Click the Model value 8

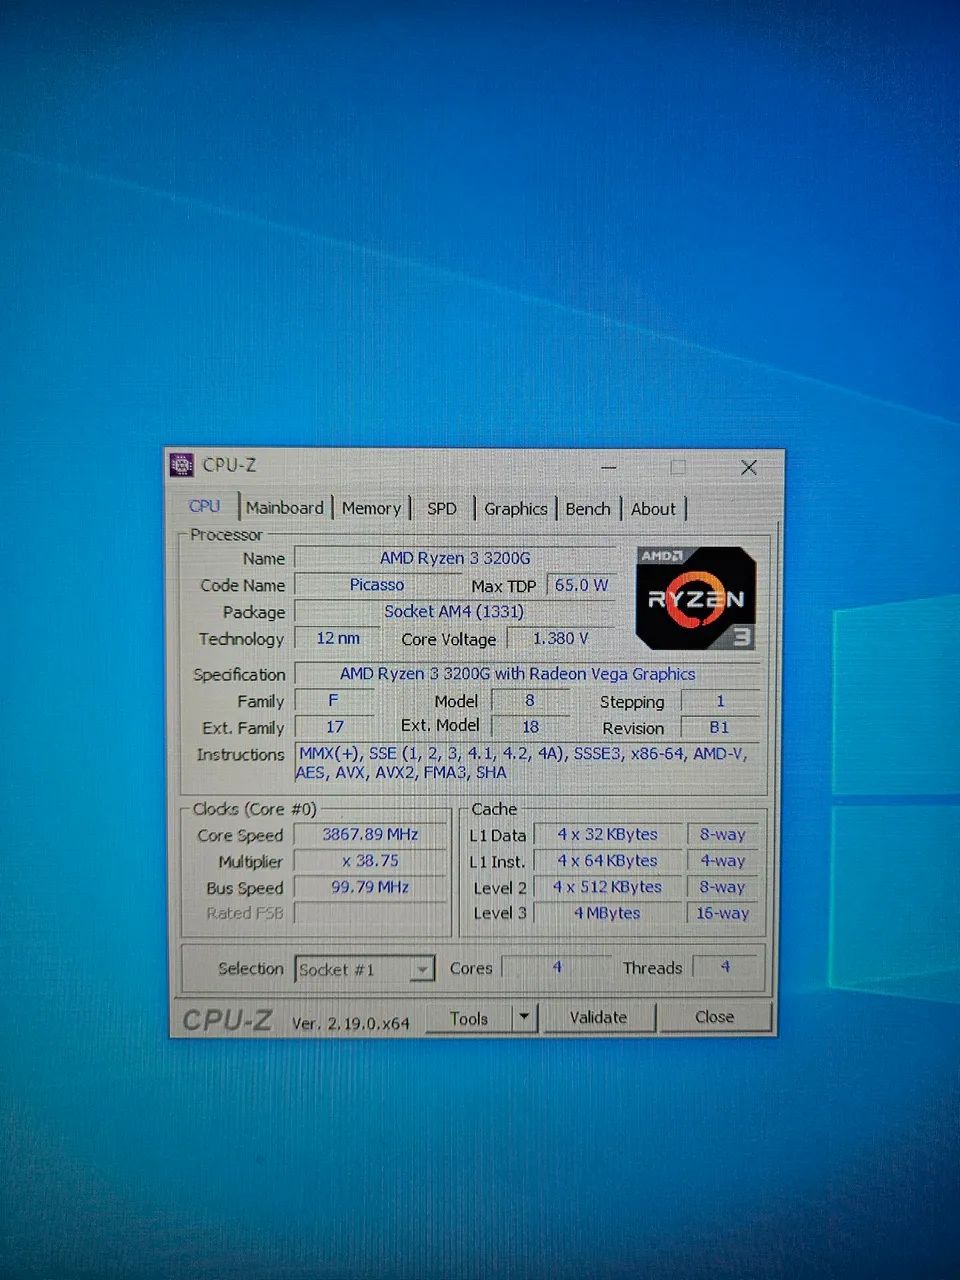[x=530, y=701]
